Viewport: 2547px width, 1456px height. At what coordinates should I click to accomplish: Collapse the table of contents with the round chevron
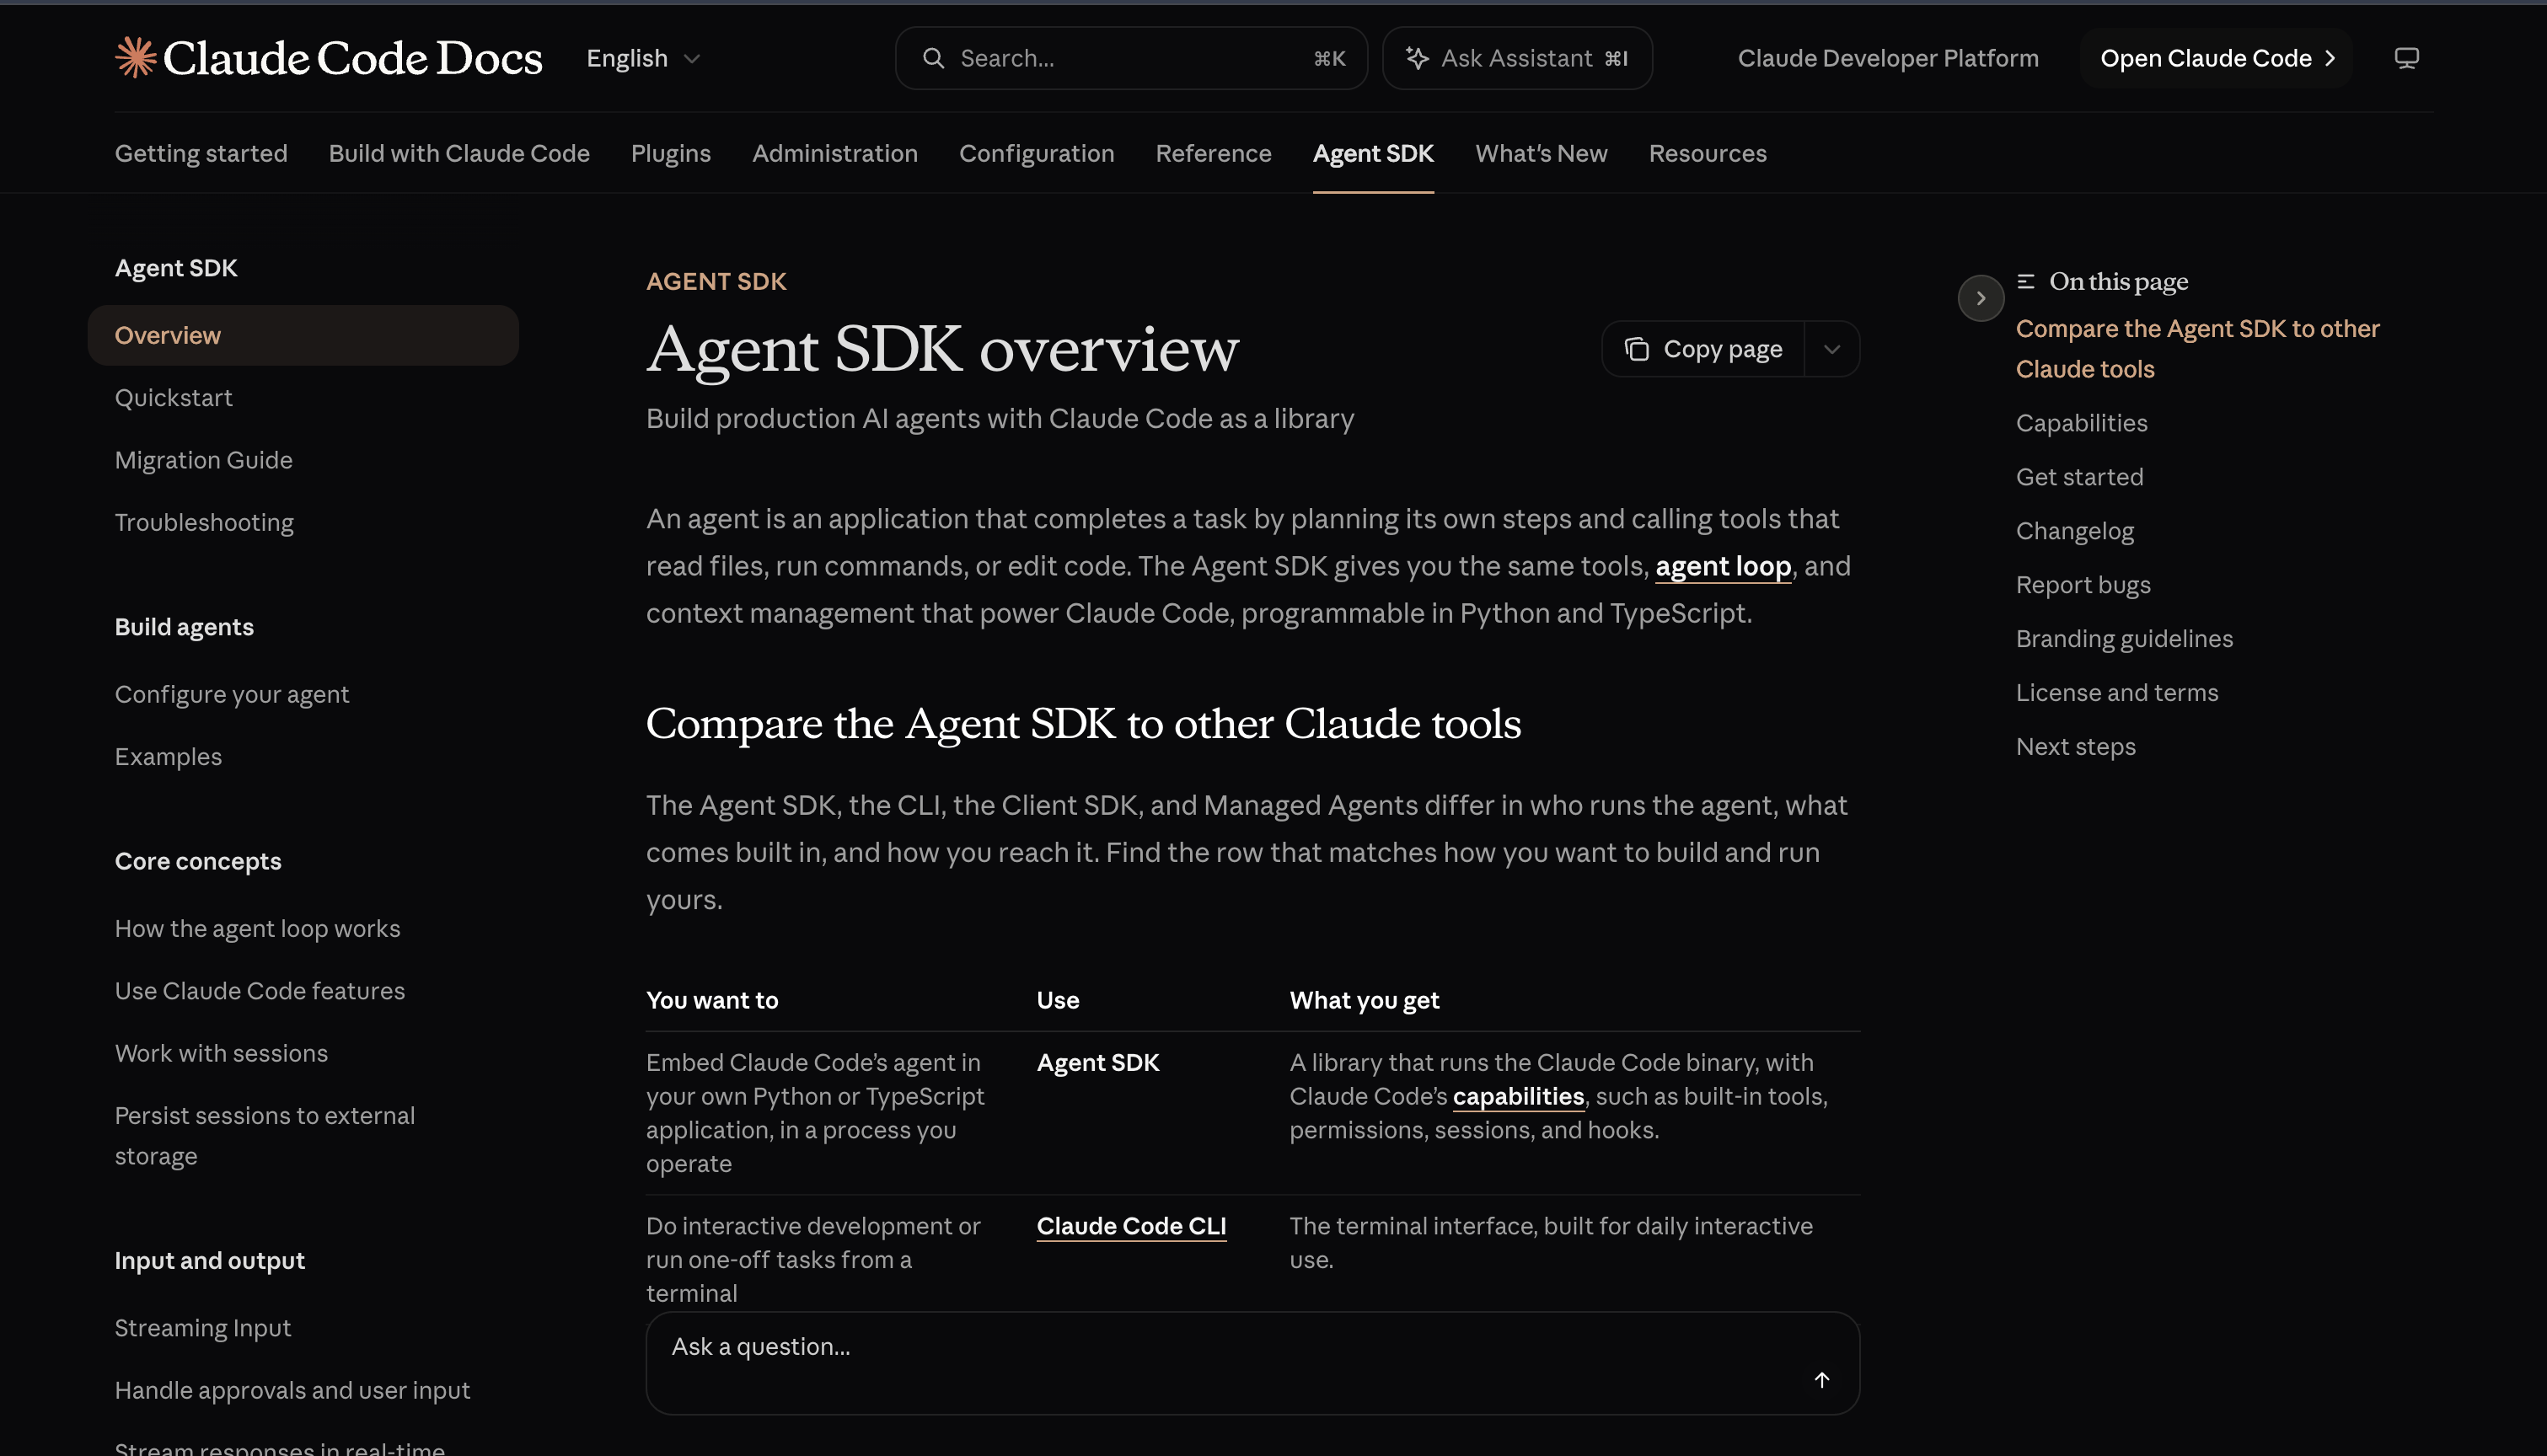click(1980, 298)
